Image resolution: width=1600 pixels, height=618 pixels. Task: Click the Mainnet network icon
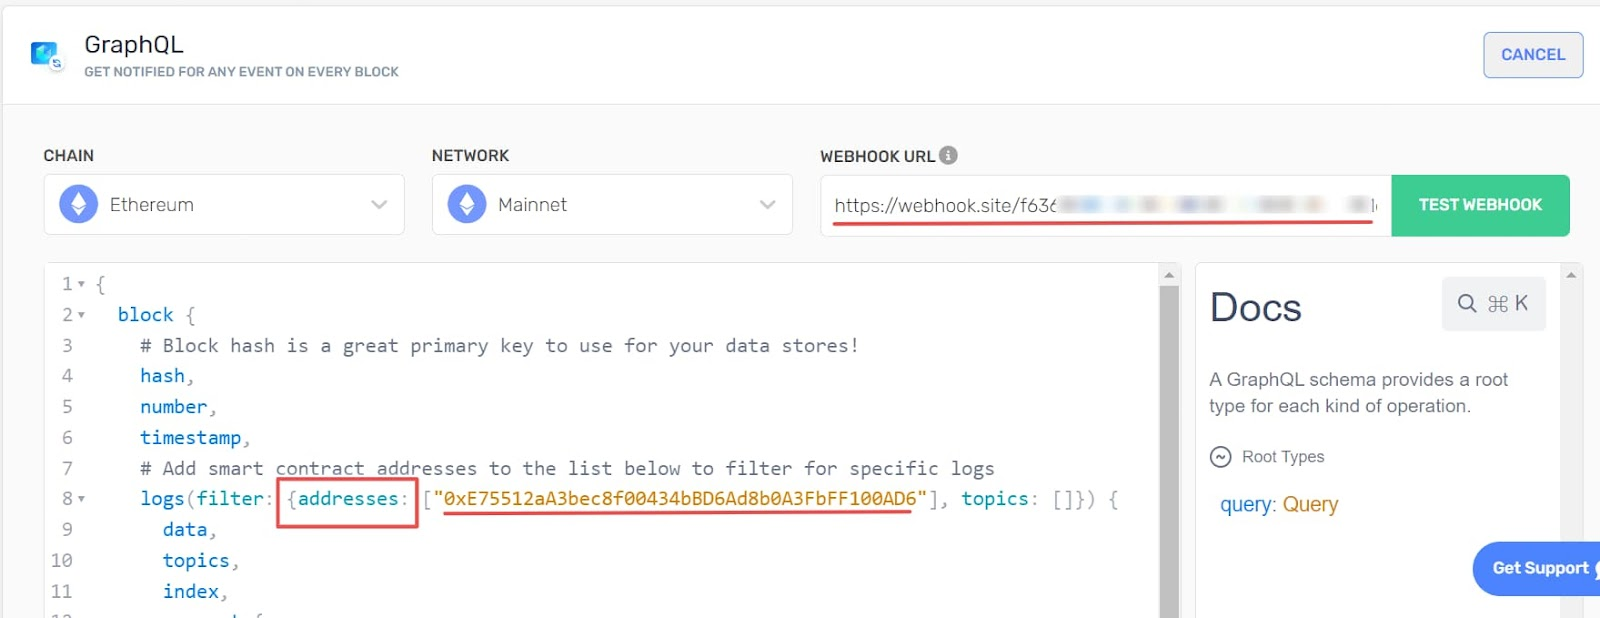click(465, 204)
